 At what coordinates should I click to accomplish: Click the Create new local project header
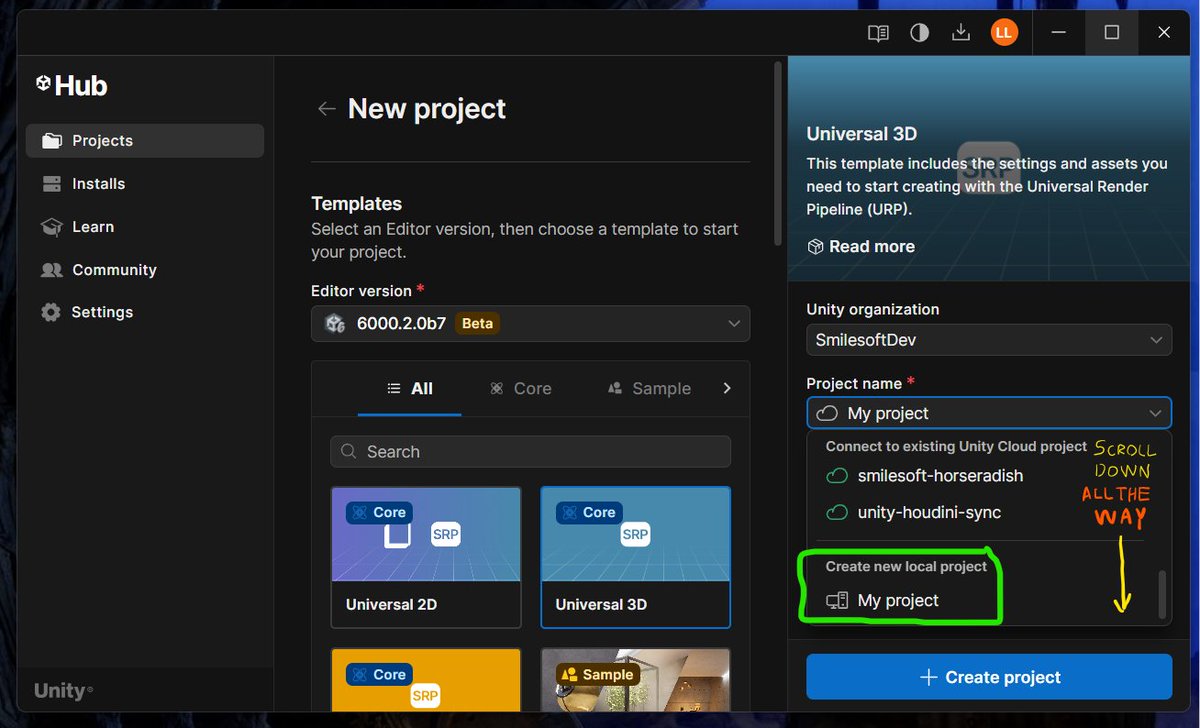click(906, 567)
